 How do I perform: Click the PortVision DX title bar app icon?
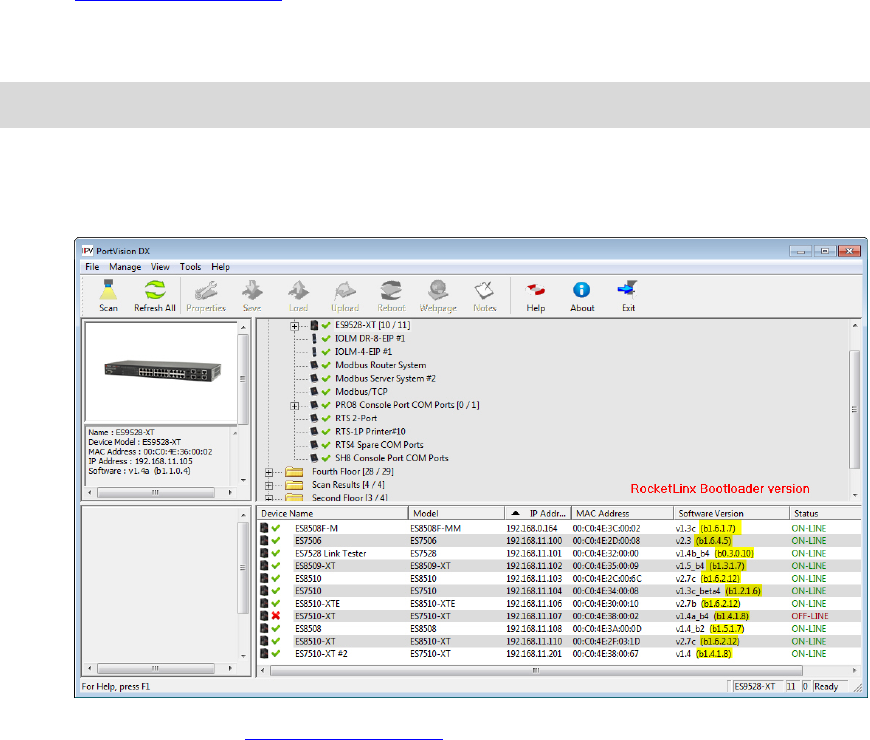point(88,251)
